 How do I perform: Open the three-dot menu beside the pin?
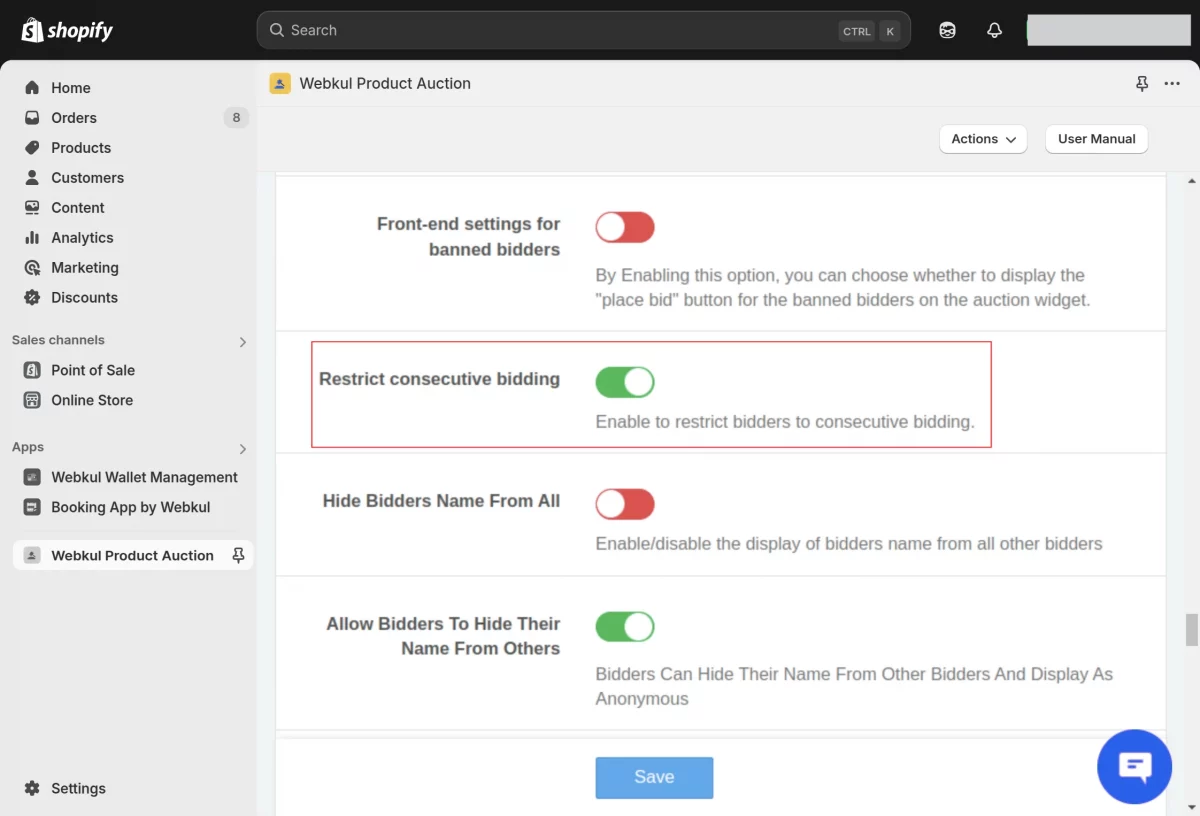pos(1172,84)
